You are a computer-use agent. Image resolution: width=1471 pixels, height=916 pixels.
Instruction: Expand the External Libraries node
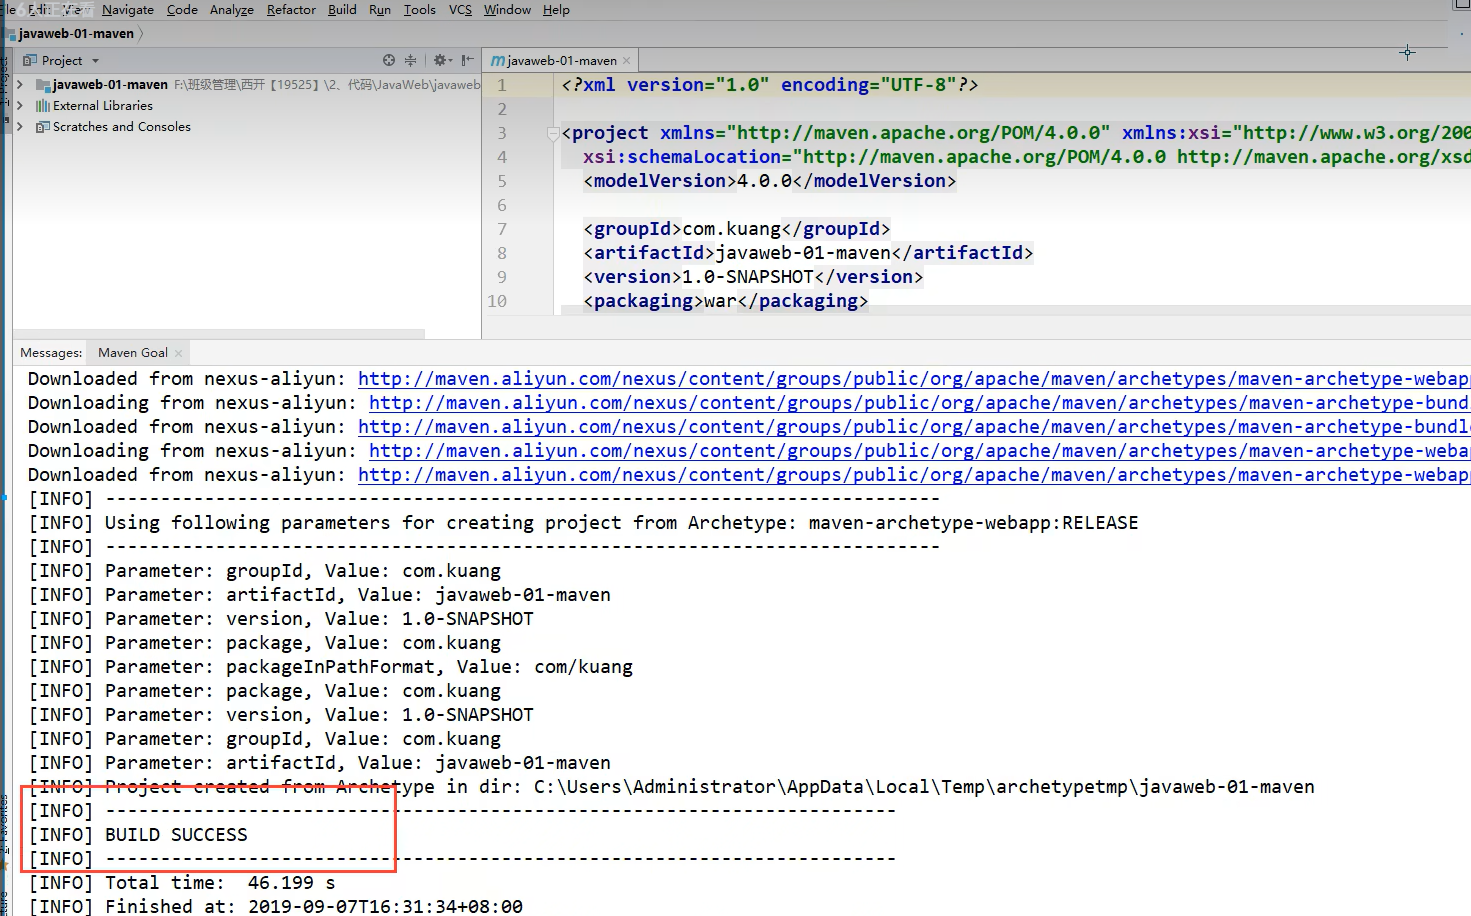[20, 106]
